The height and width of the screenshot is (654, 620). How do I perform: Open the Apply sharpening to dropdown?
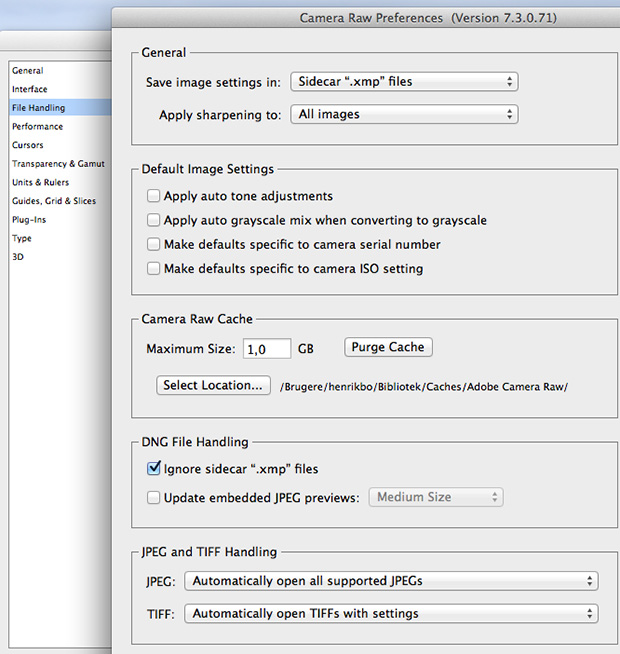point(404,114)
